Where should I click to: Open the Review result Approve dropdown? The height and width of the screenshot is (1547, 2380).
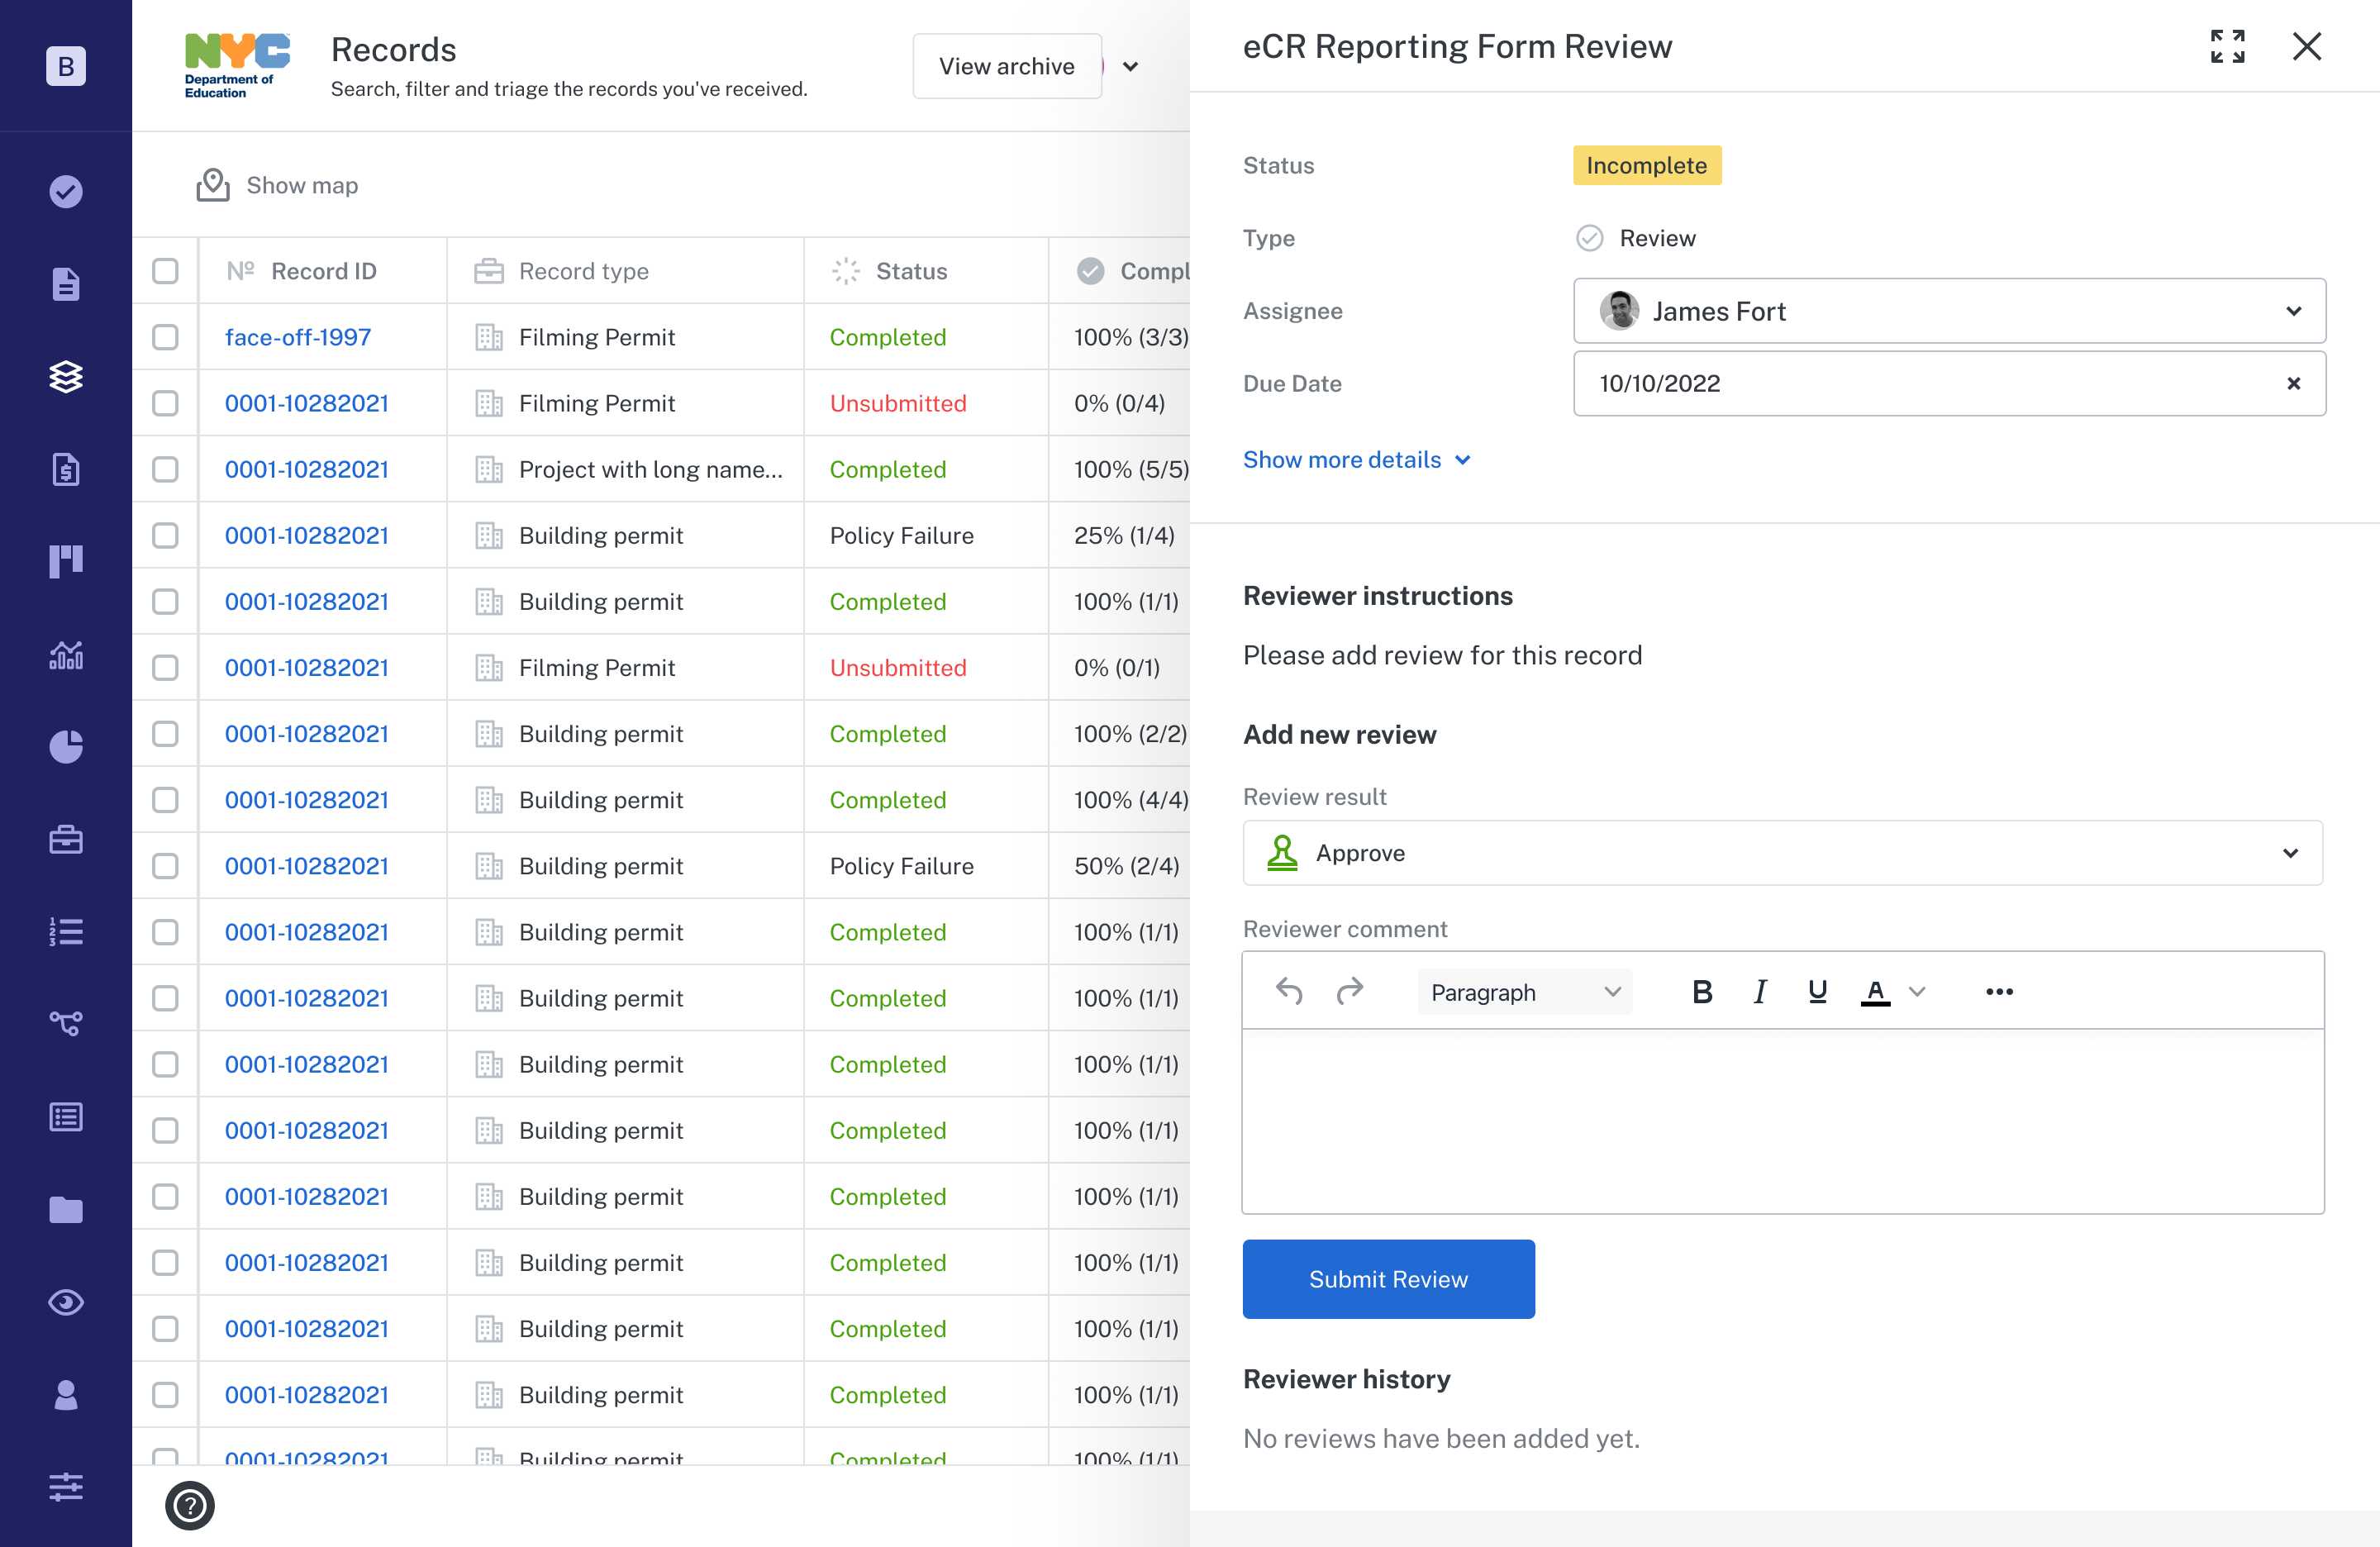click(x=1782, y=853)
